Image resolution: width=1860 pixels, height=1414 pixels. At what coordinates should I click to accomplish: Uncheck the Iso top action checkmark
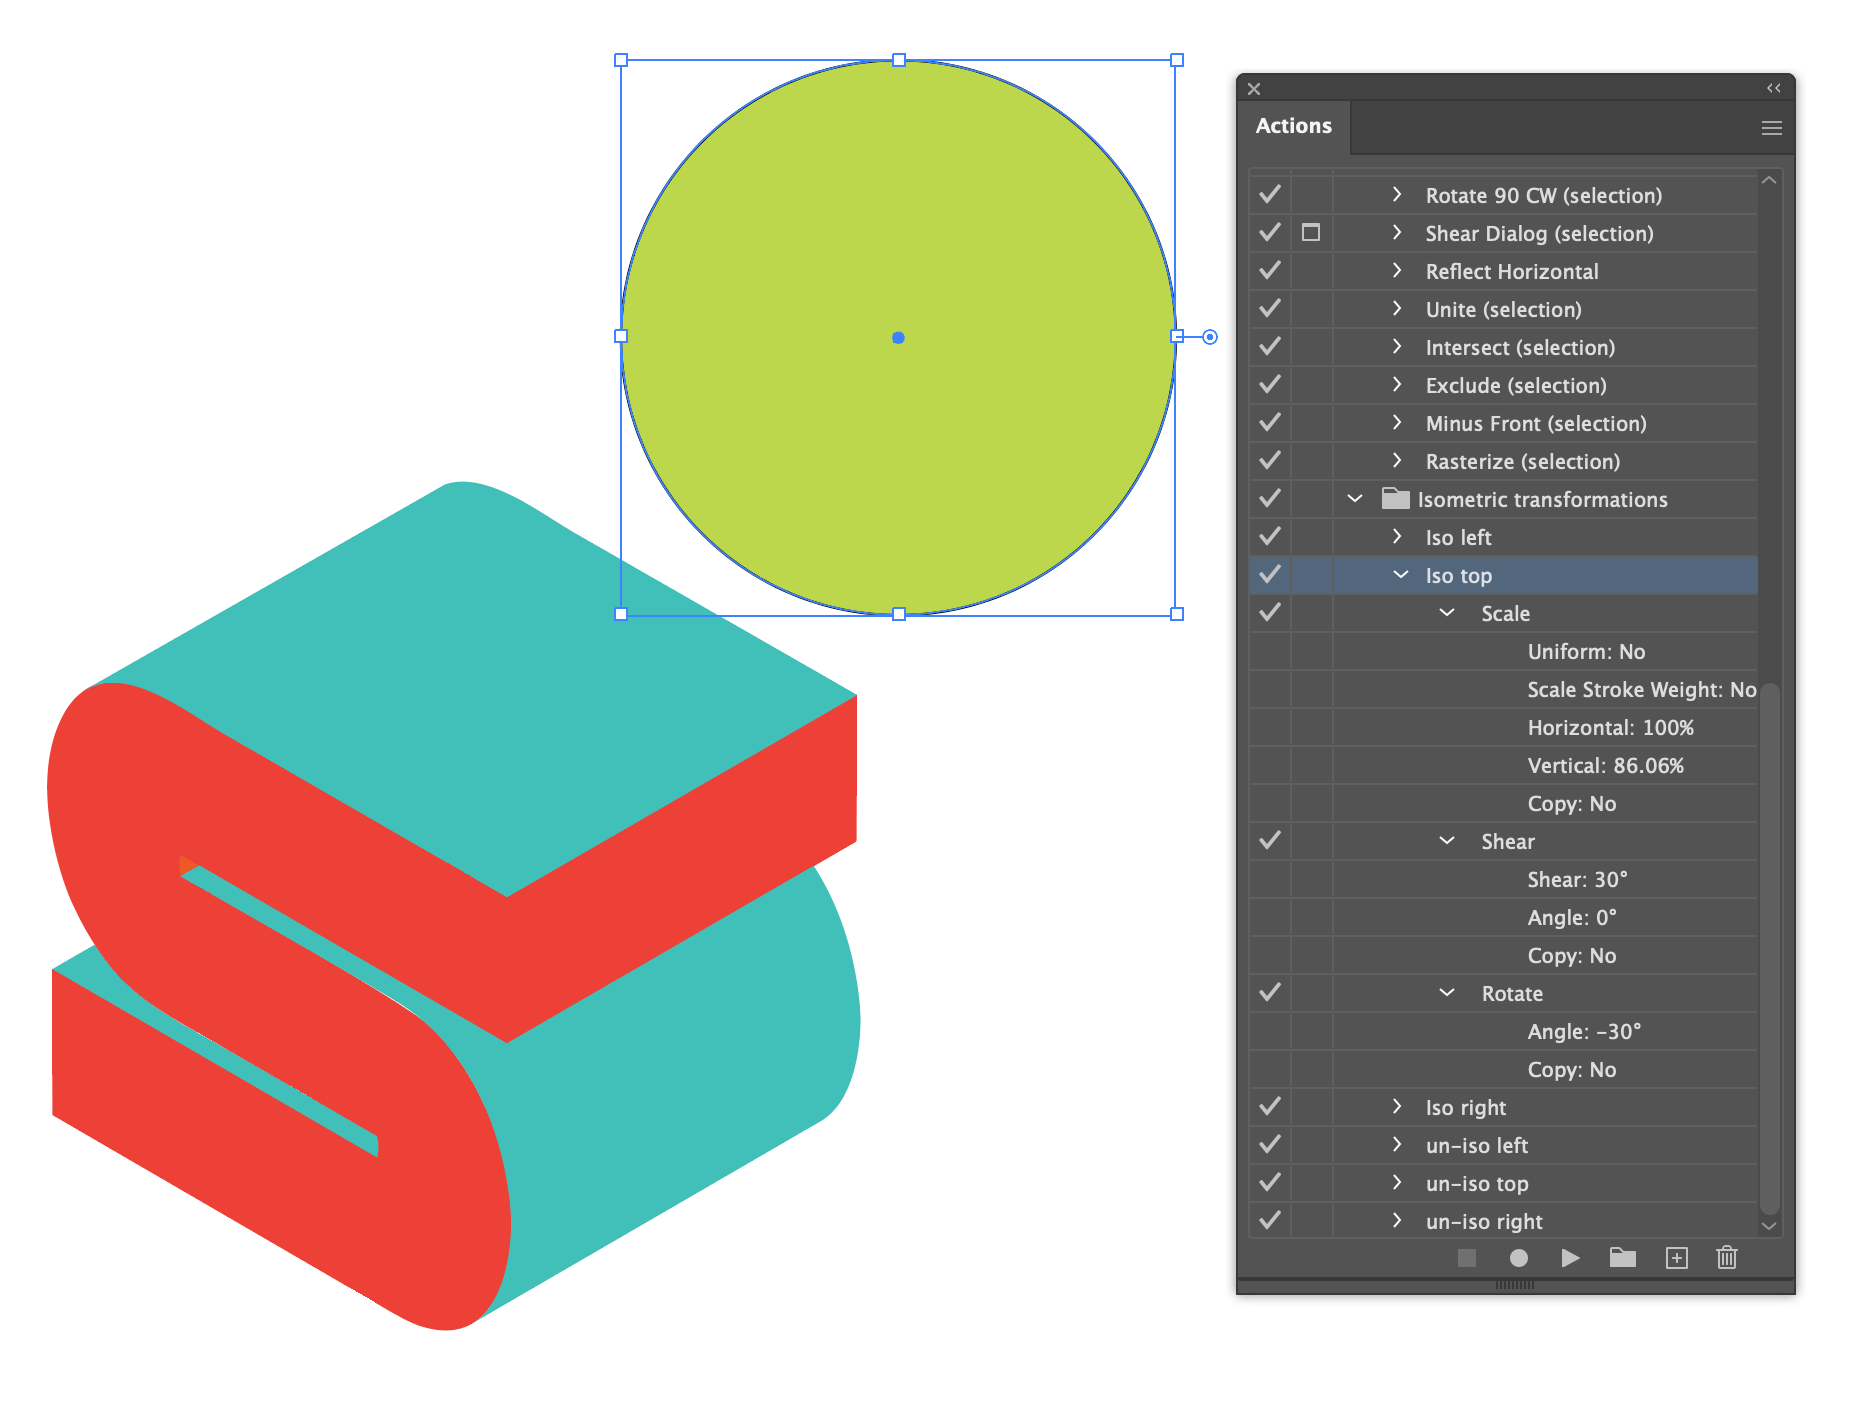click(x=1269, y=574)
